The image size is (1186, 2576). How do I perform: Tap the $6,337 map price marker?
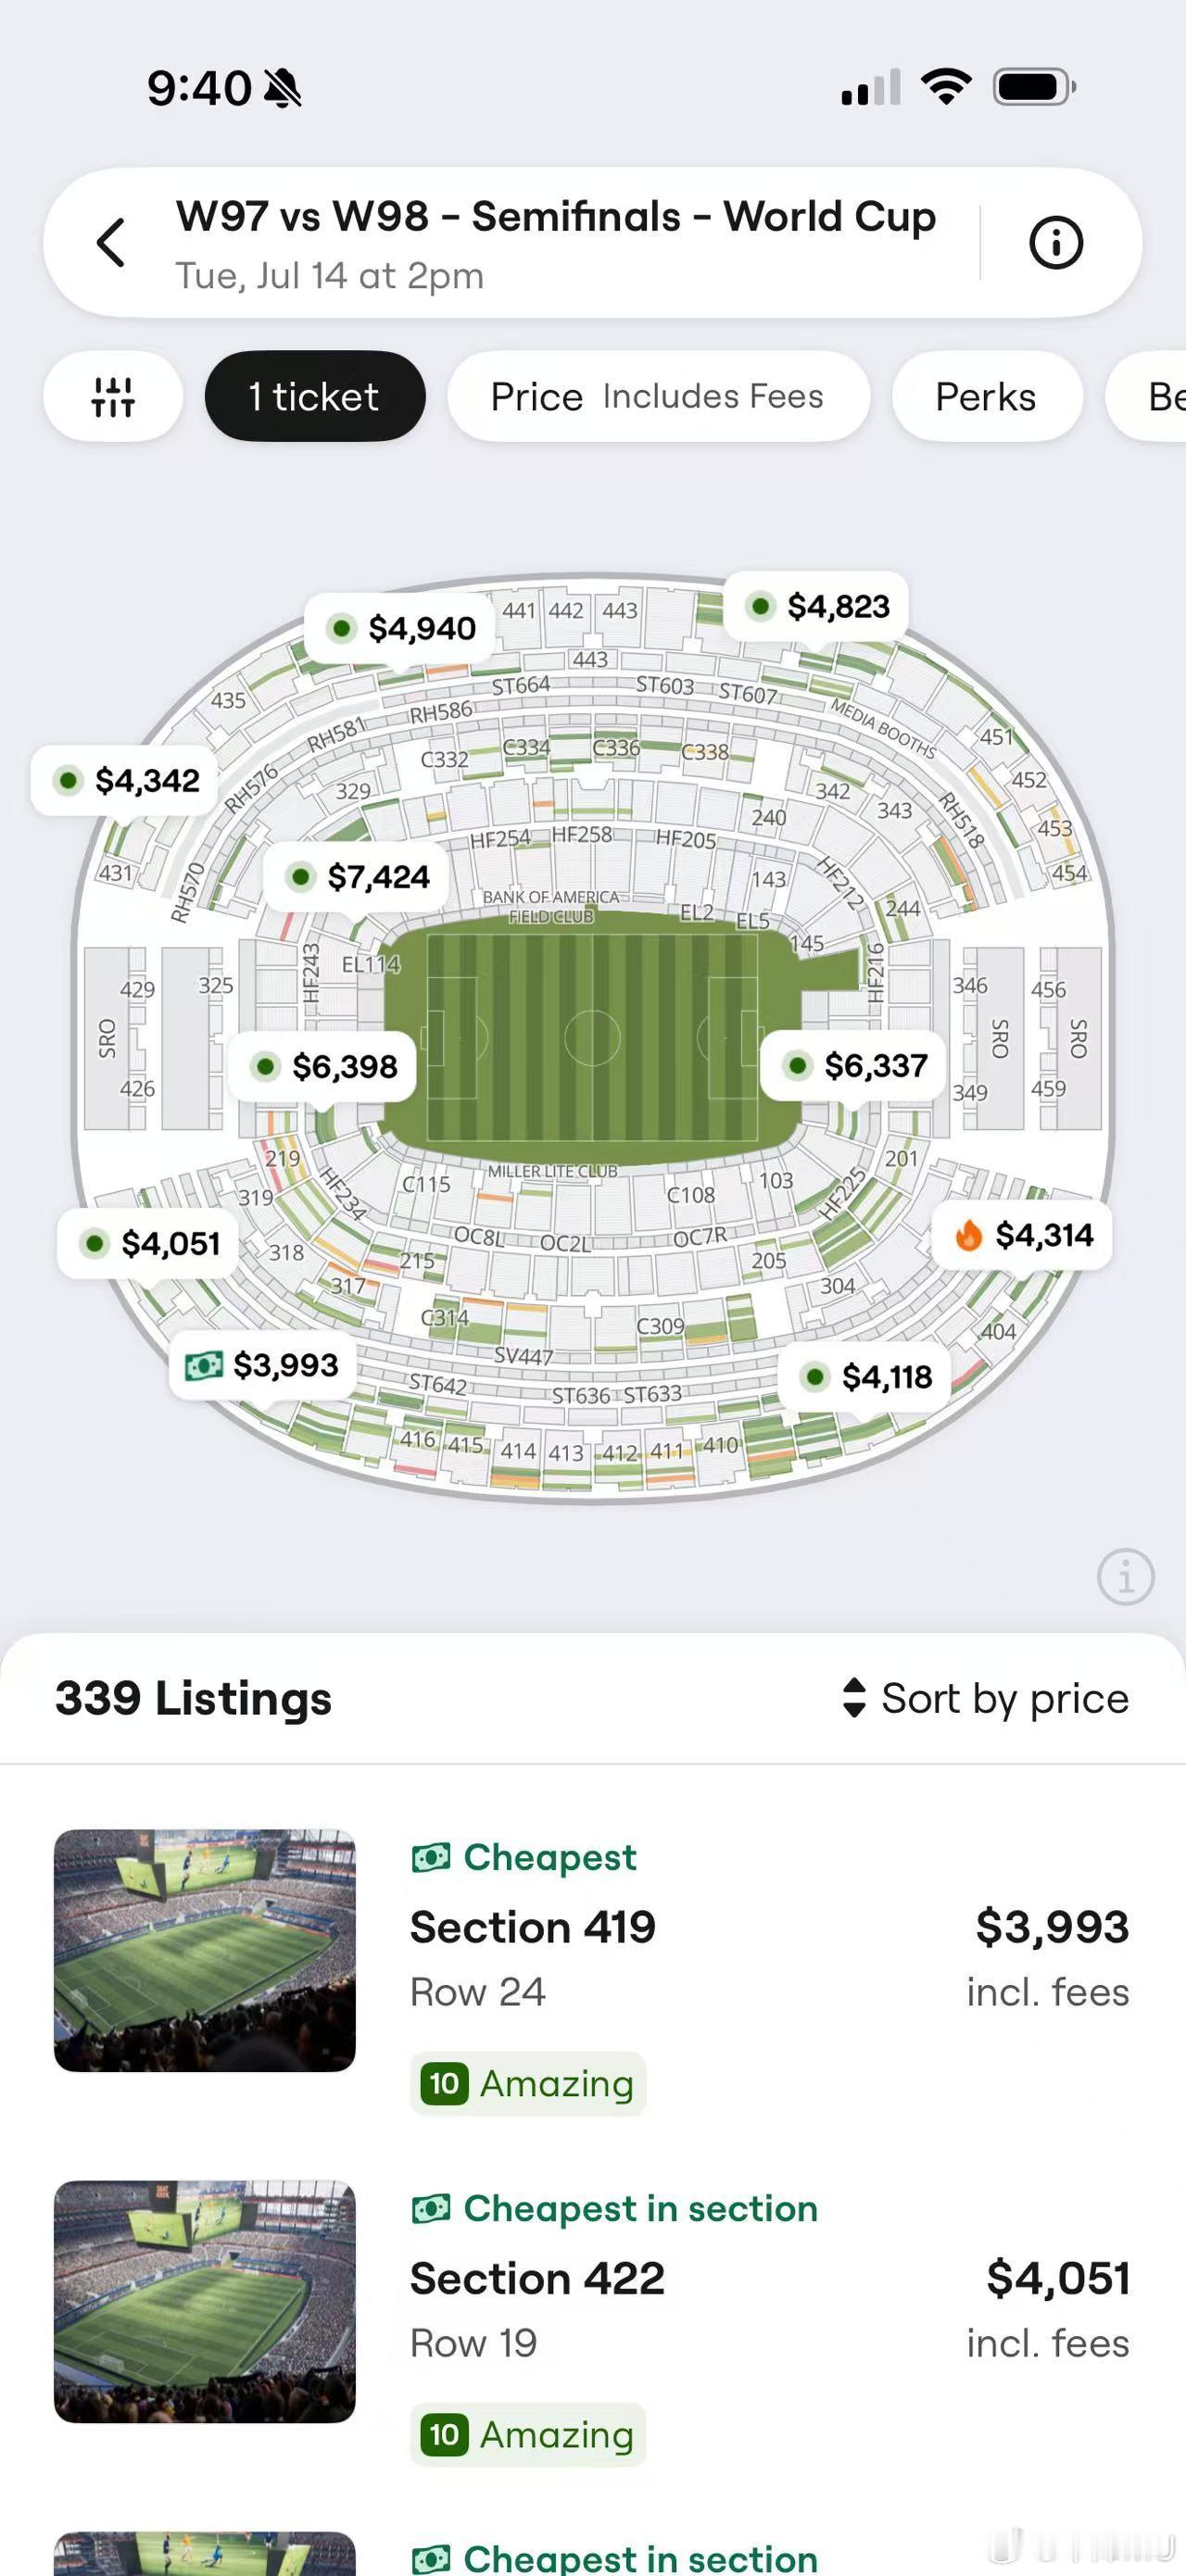click(853, 1066)
